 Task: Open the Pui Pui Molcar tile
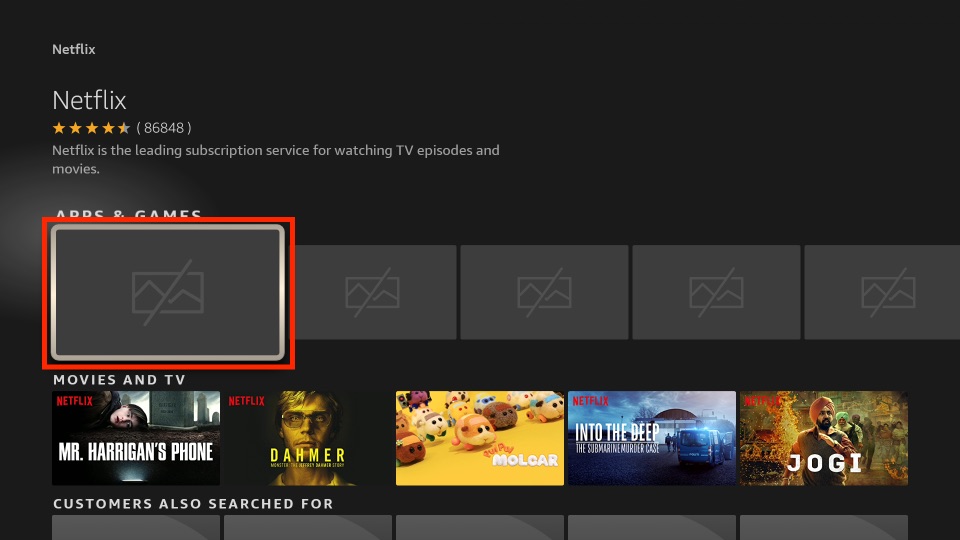pos(480,438)
